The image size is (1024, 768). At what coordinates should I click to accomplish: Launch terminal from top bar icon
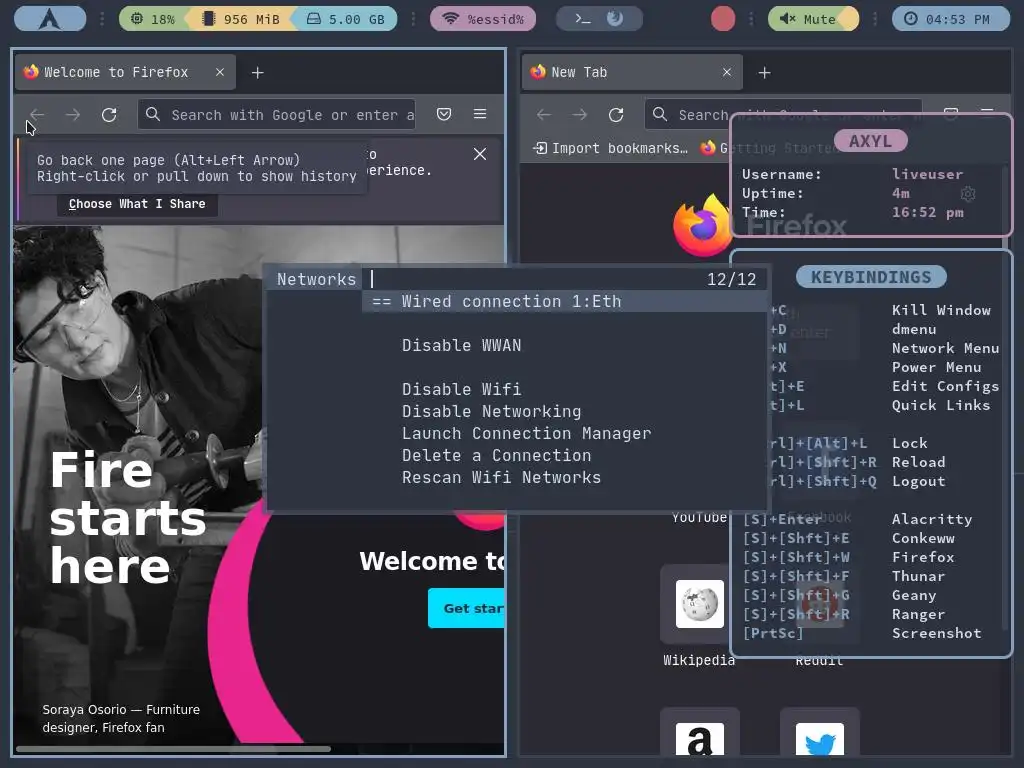pyautogui.click(x=583, y=19)
